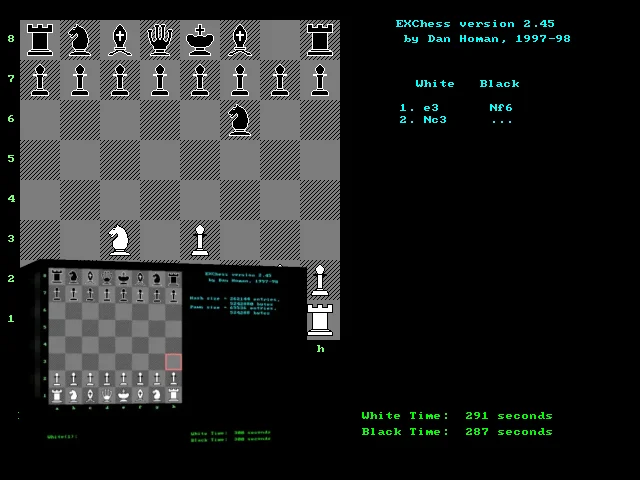
Task: Click the empty h3 square on main board
Action: 320,240
